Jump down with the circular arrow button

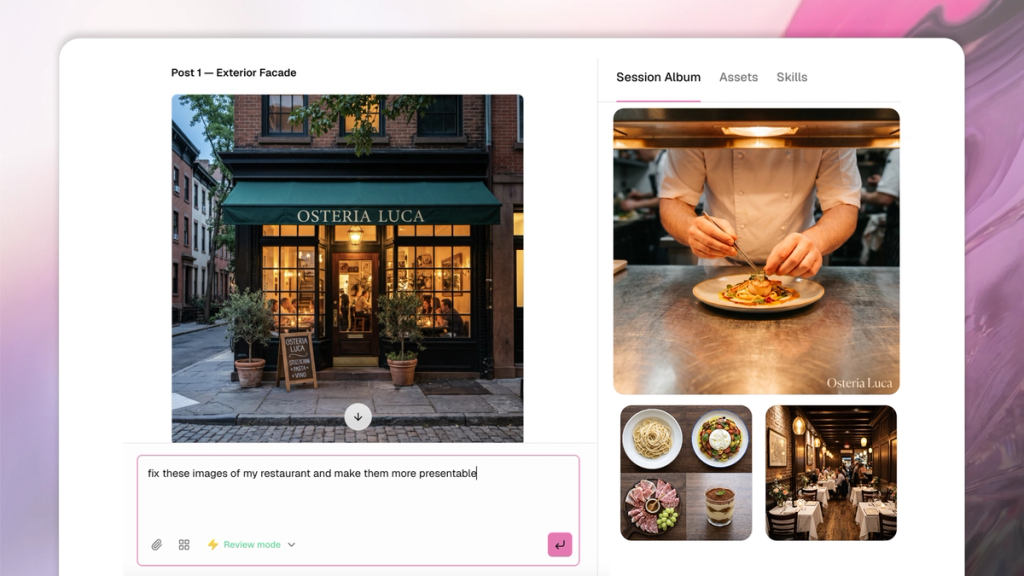[358, 417]
